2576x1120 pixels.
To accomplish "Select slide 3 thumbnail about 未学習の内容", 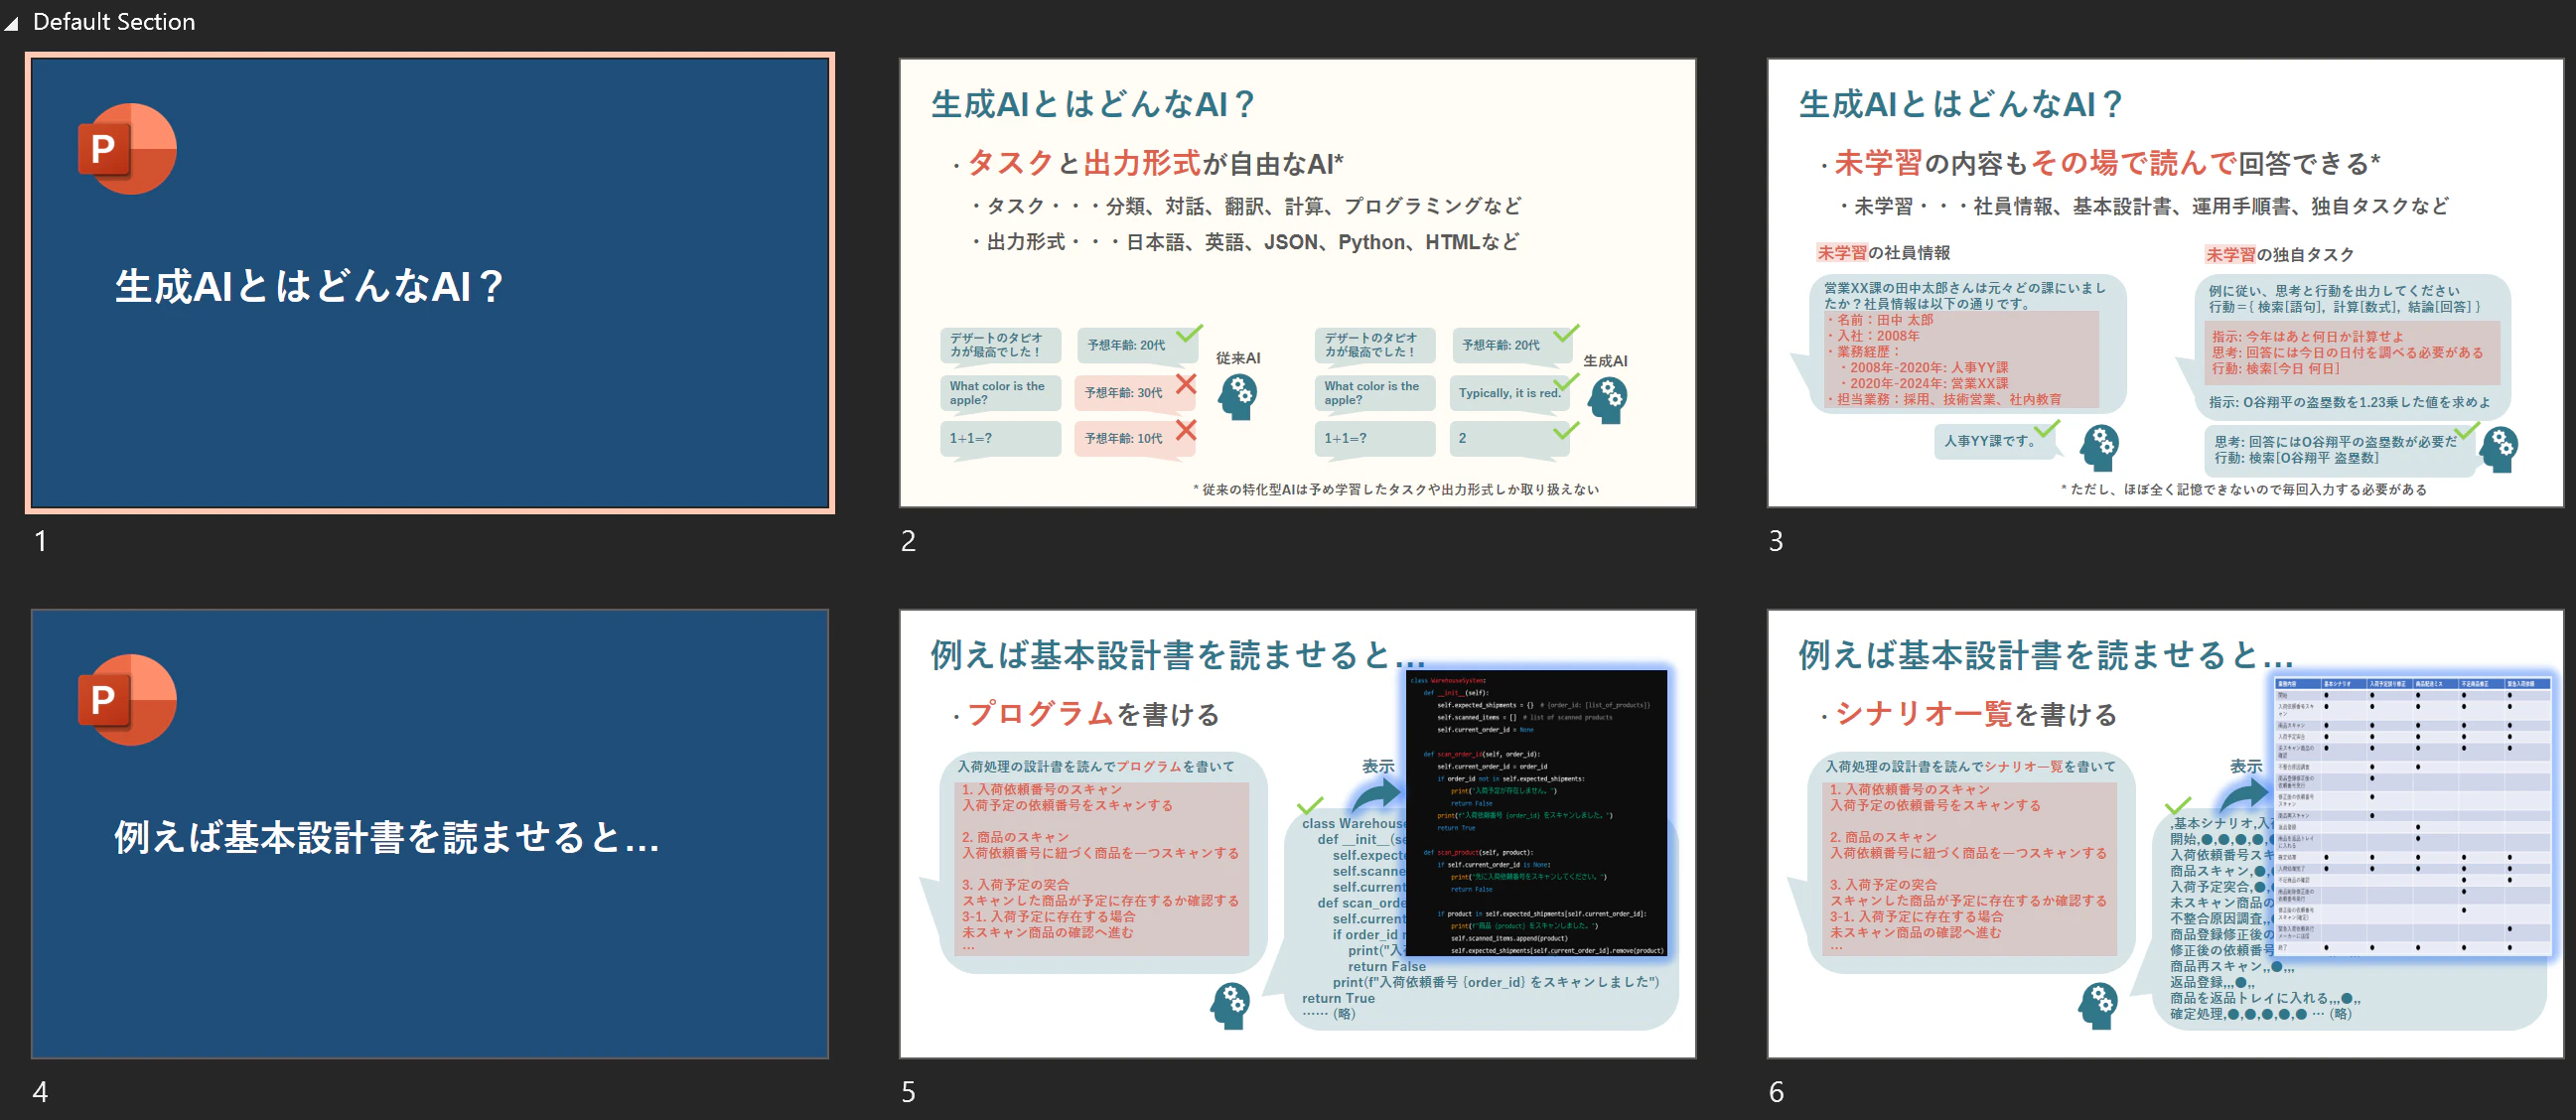I will 2165,283.
